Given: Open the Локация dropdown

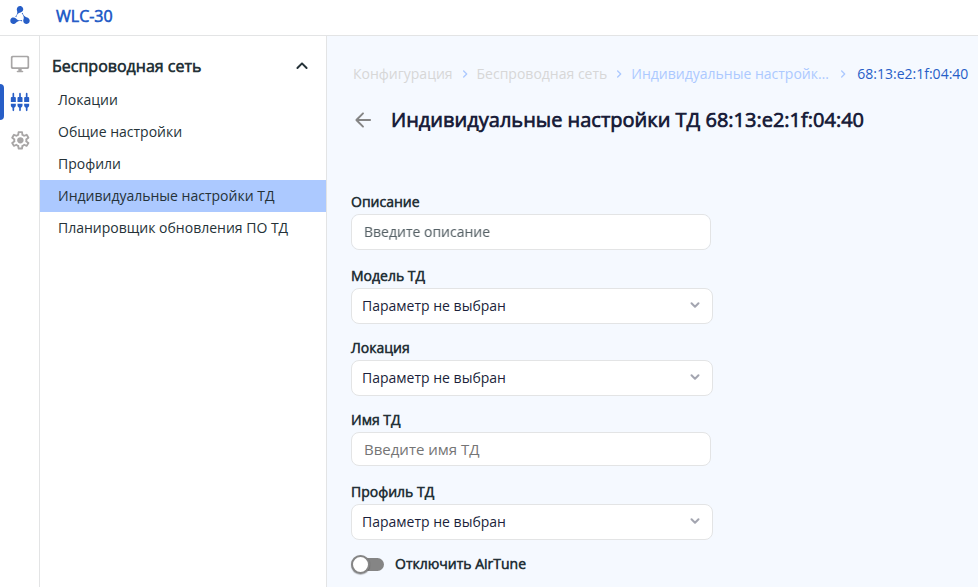Looking at the screenshot, I should pos(531,378).
